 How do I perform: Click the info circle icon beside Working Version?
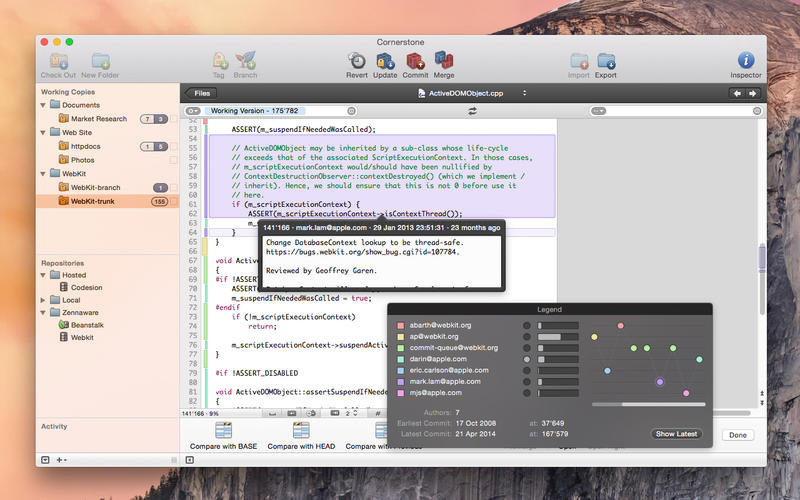click(352, 111)
